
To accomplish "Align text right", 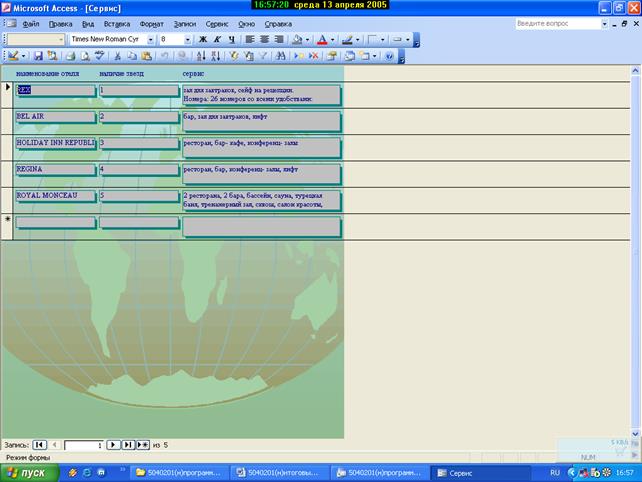I will (x=279, y=39).
